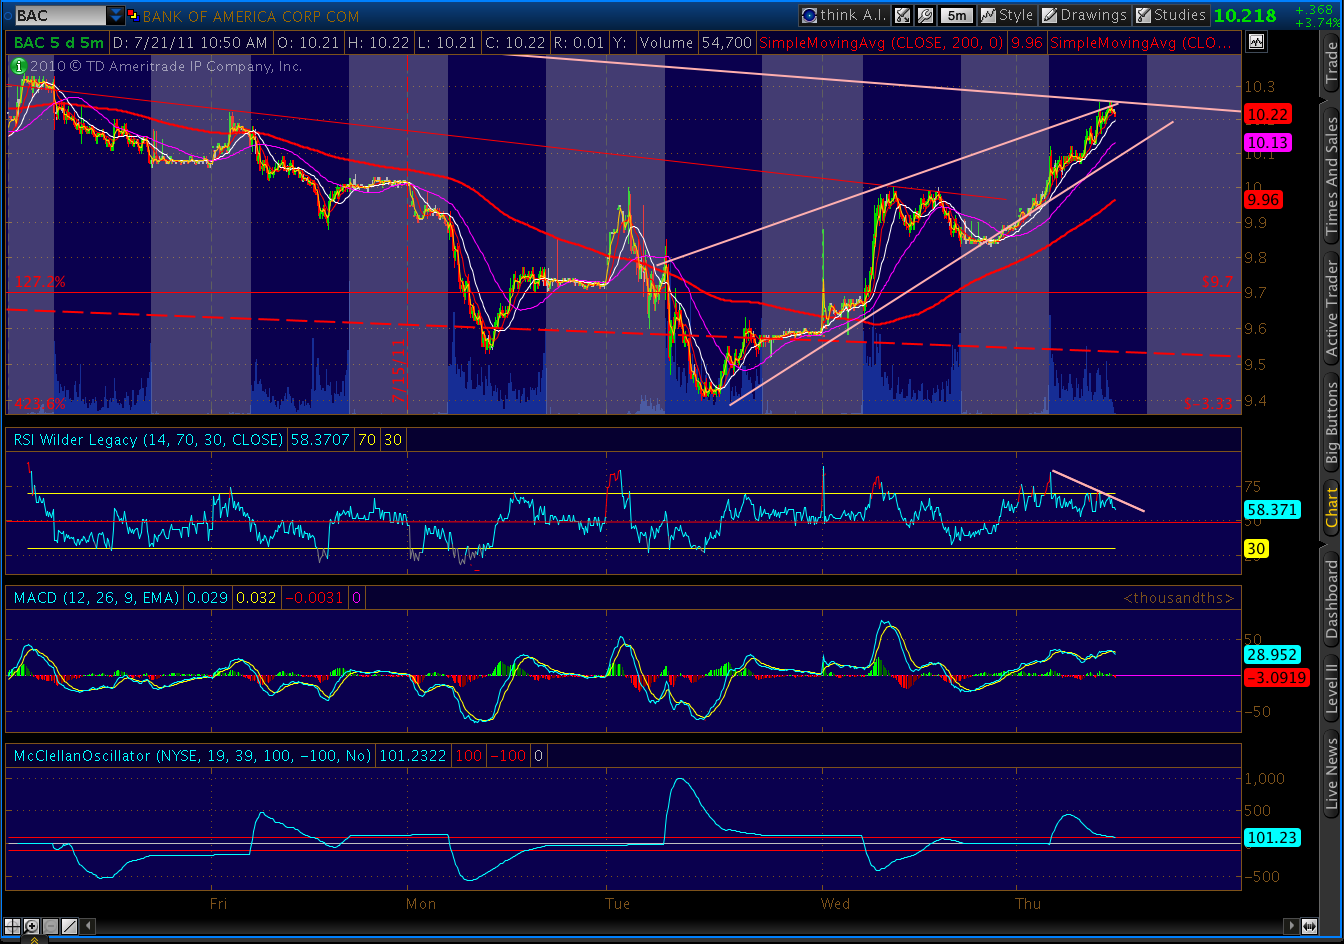The height and width of the screenshot is (944, 1344).
Task: Open the think A.I. button
Action: (842, 15)
